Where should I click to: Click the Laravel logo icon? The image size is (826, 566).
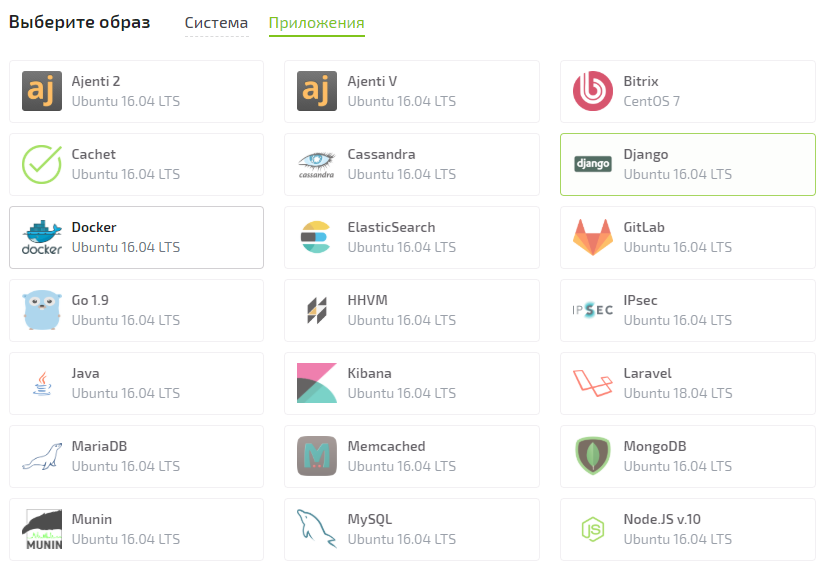(x=593, y=383)
